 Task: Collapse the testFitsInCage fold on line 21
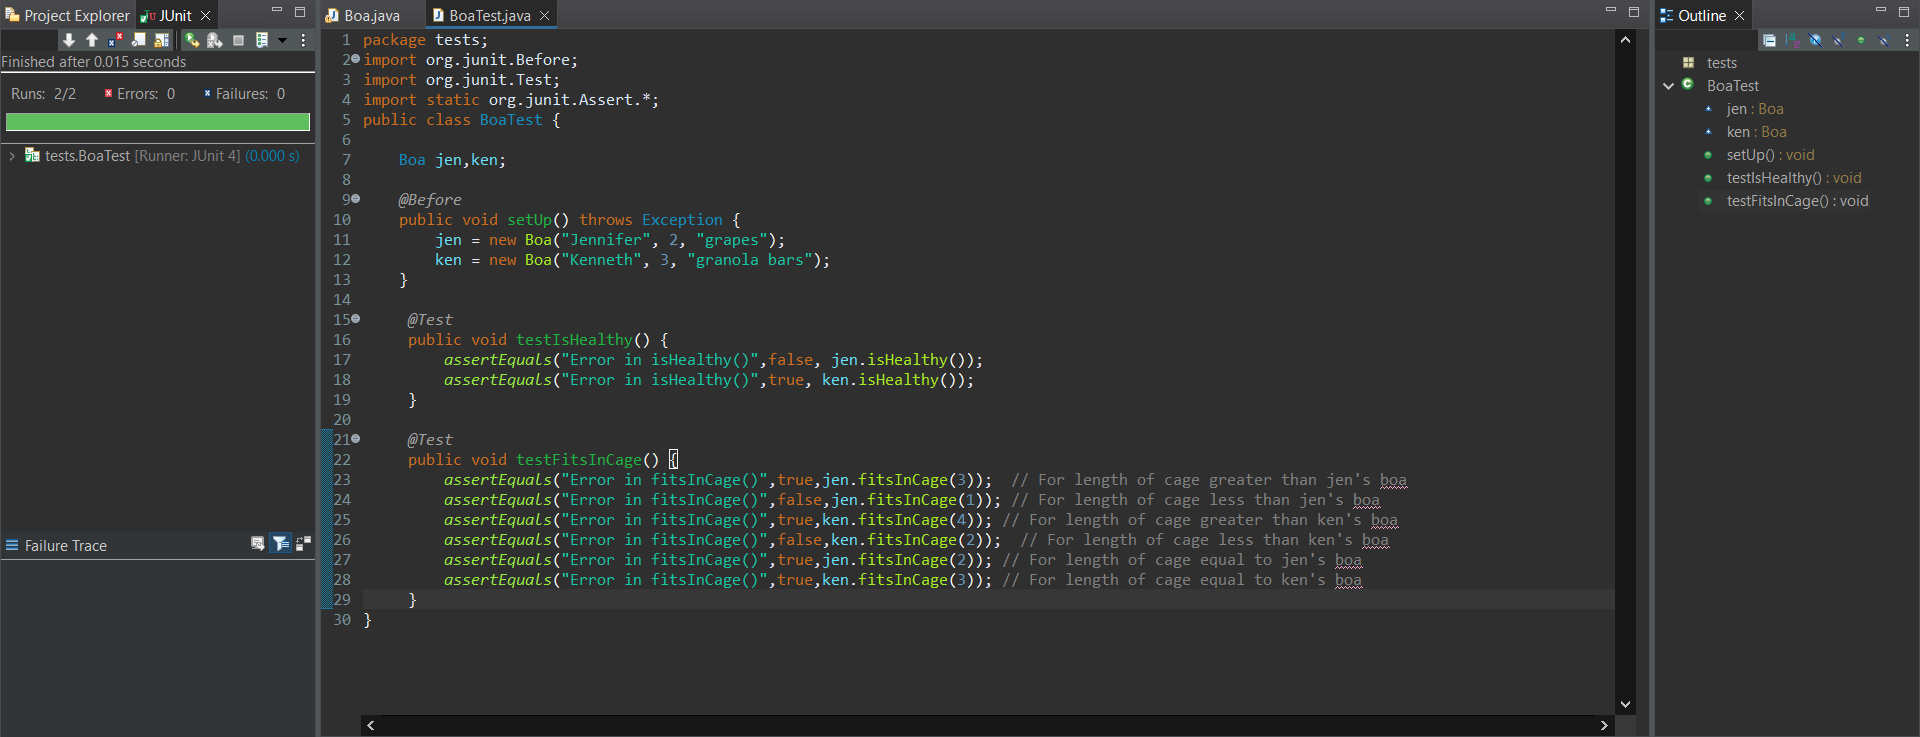[356, 439]
